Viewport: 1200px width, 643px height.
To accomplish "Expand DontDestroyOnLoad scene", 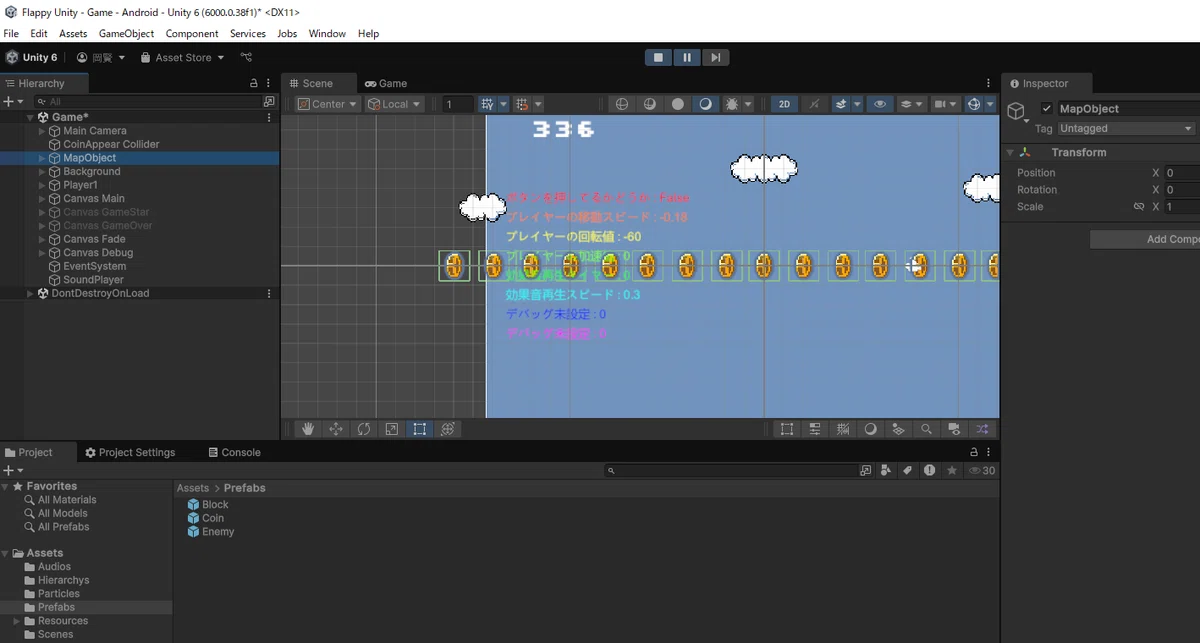I will [x=30, y=294].
